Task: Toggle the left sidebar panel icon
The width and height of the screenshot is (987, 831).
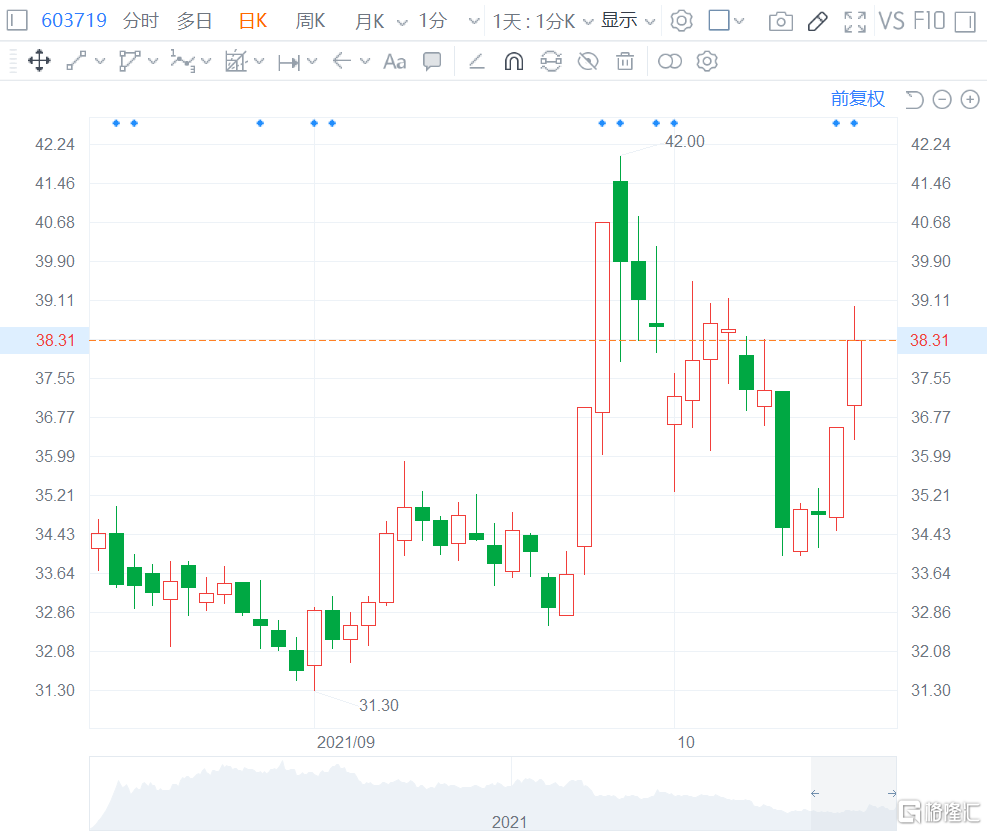Action: click(17, 21)
